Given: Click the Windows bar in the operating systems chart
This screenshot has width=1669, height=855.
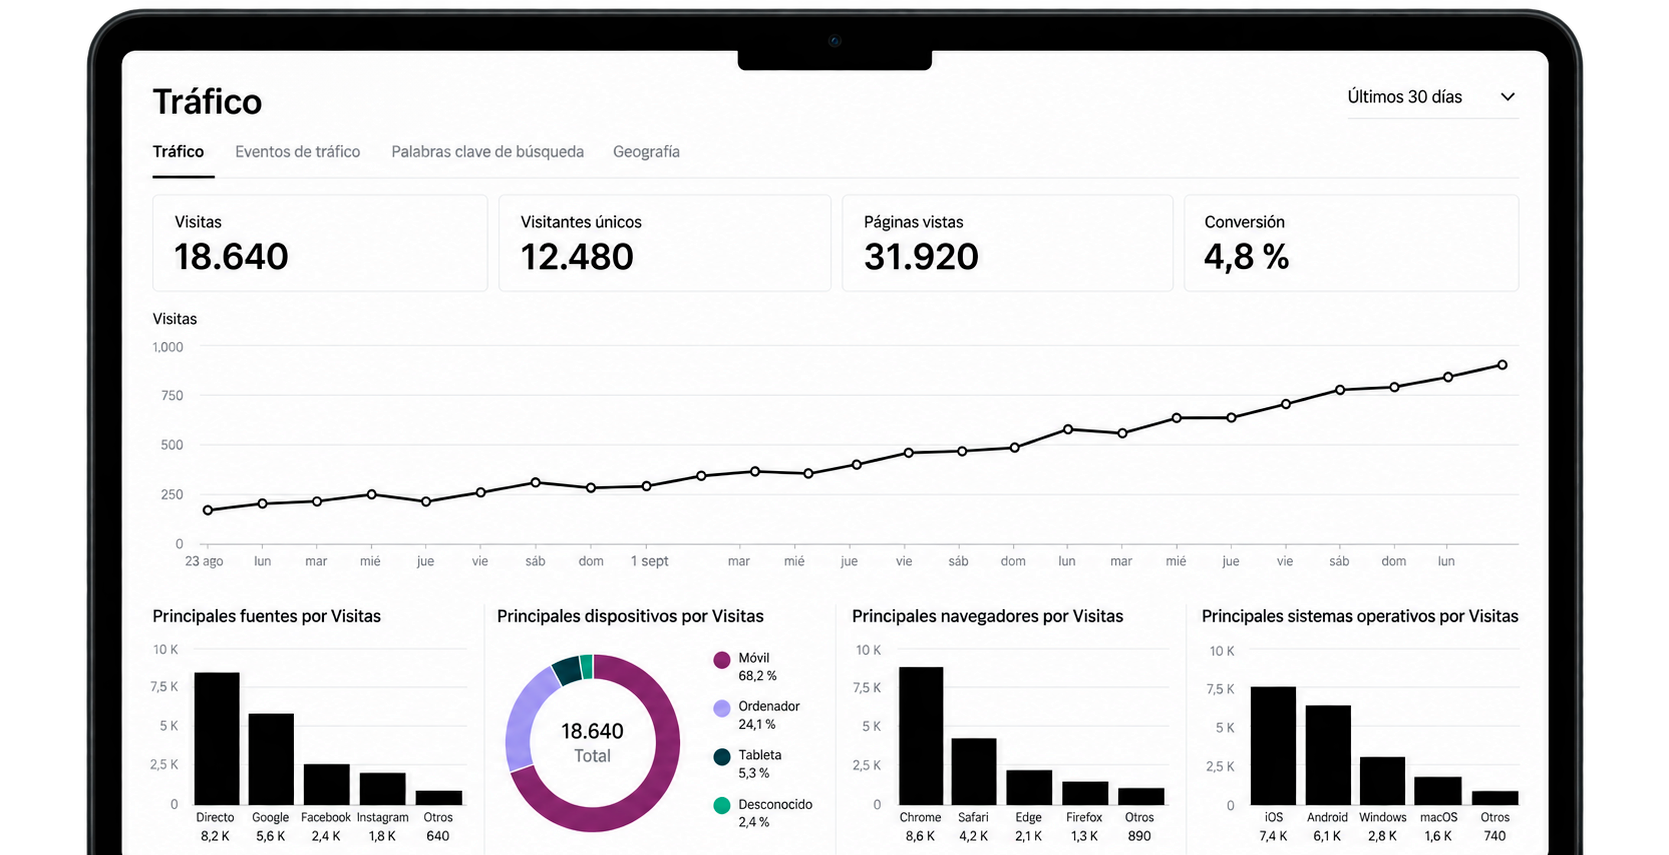Looking at the screenshot, I should (1383, 781).
